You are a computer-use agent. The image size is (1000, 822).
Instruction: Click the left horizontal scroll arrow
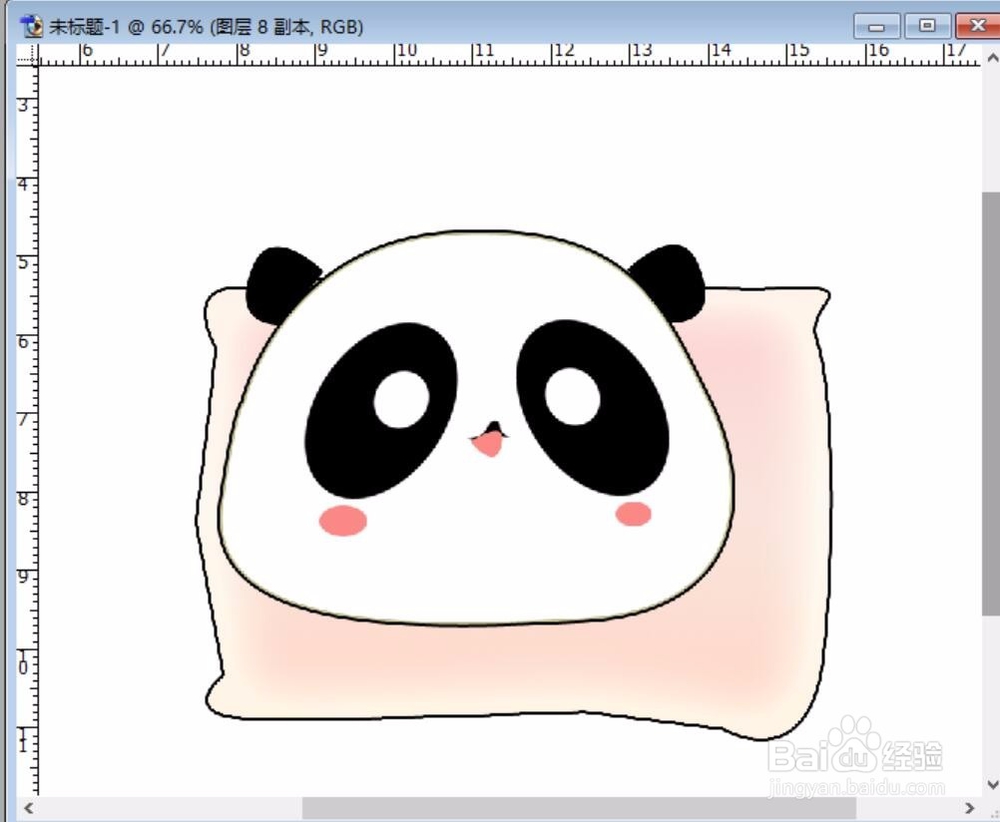pos(28,807)
